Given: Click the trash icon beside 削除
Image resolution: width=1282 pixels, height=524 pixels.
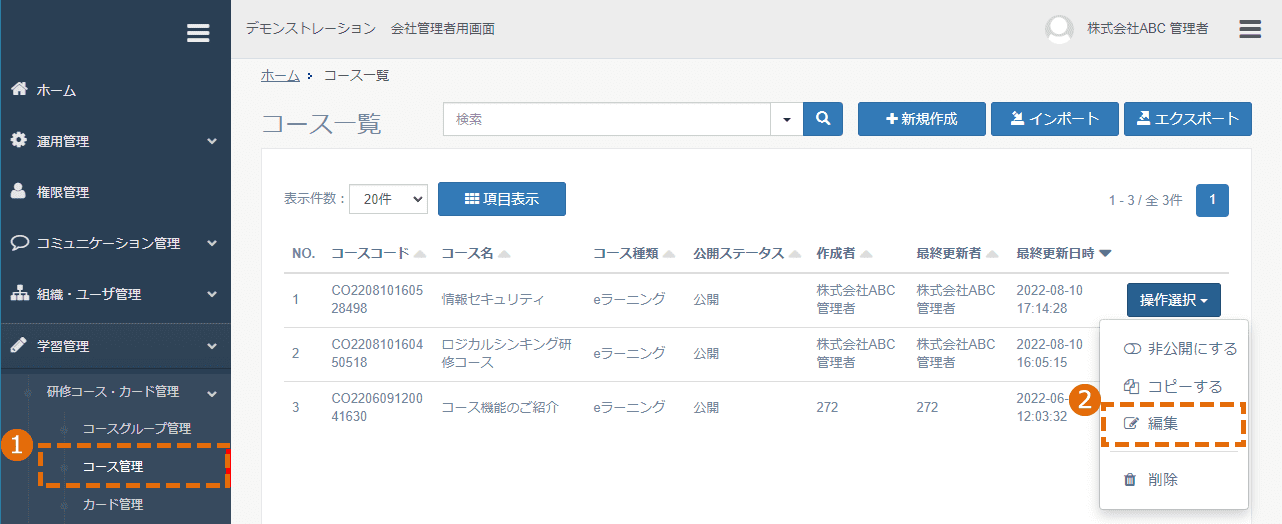Looking at the screenshot, I should click(1130, 480).
